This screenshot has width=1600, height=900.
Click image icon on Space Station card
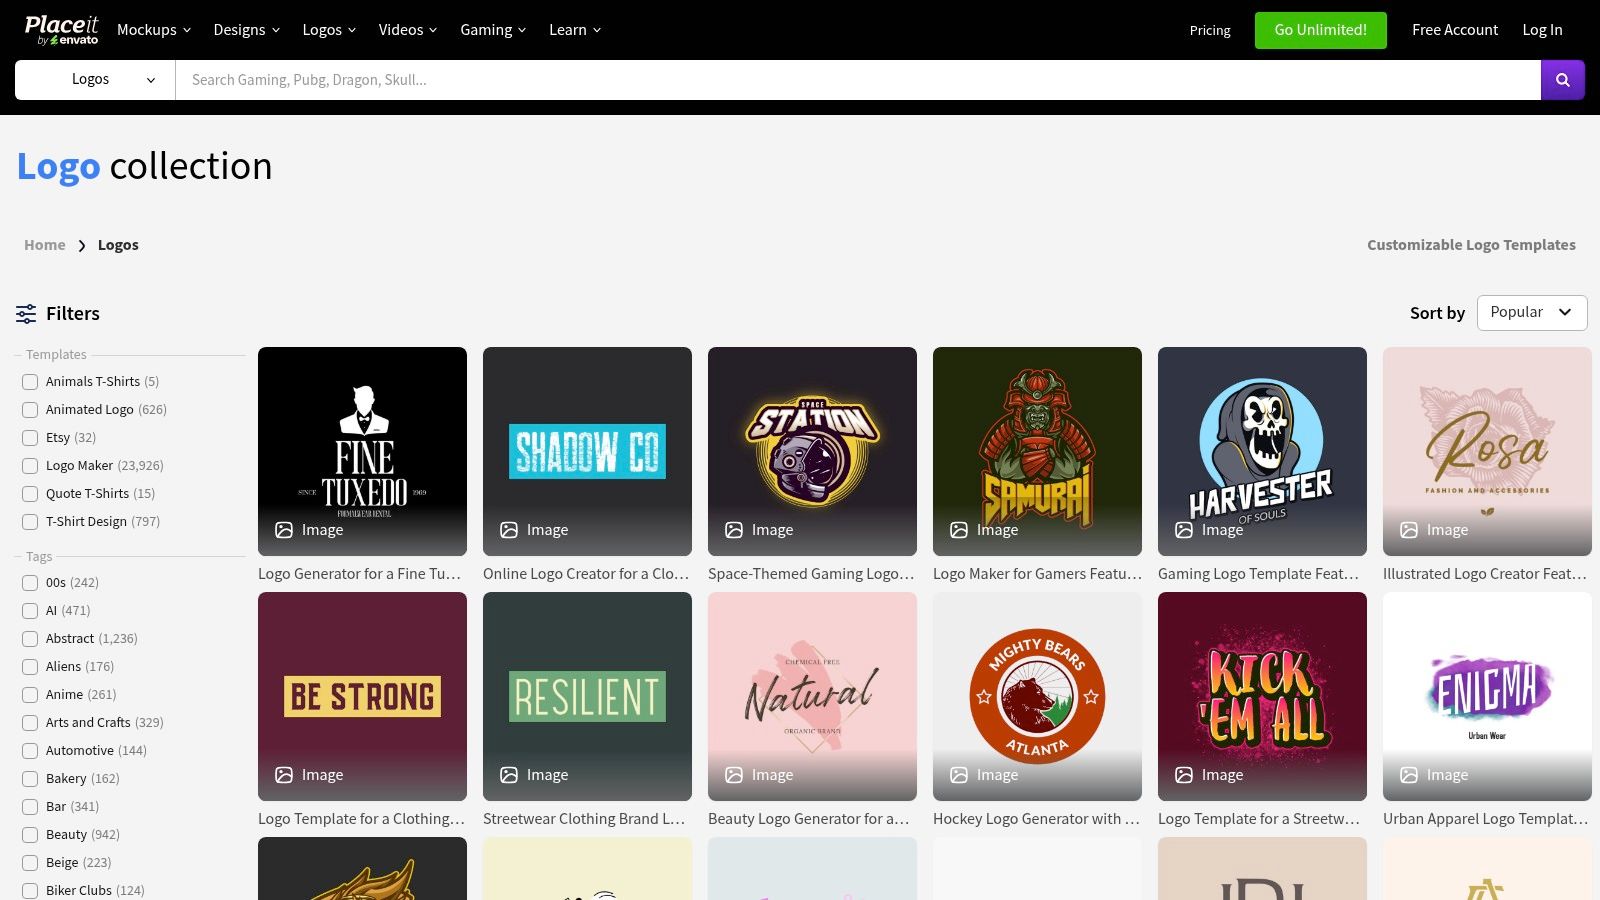[734, 530]
